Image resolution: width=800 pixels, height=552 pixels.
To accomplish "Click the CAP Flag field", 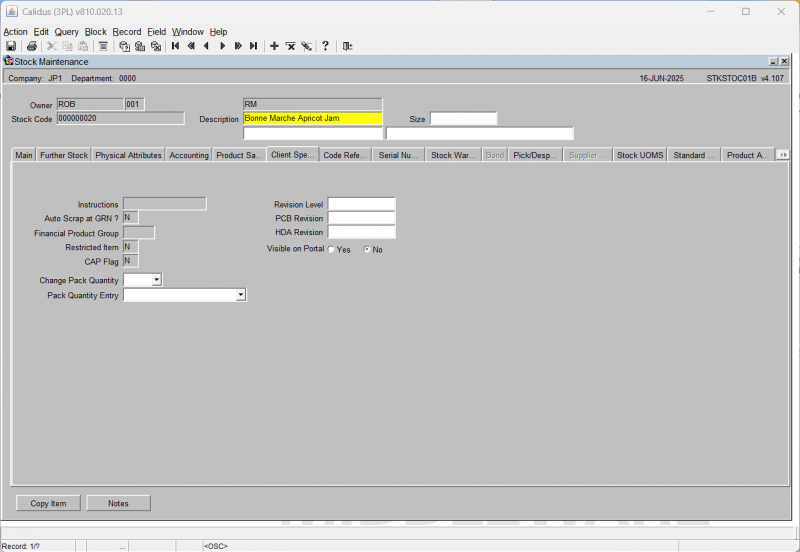I will 131,261.
